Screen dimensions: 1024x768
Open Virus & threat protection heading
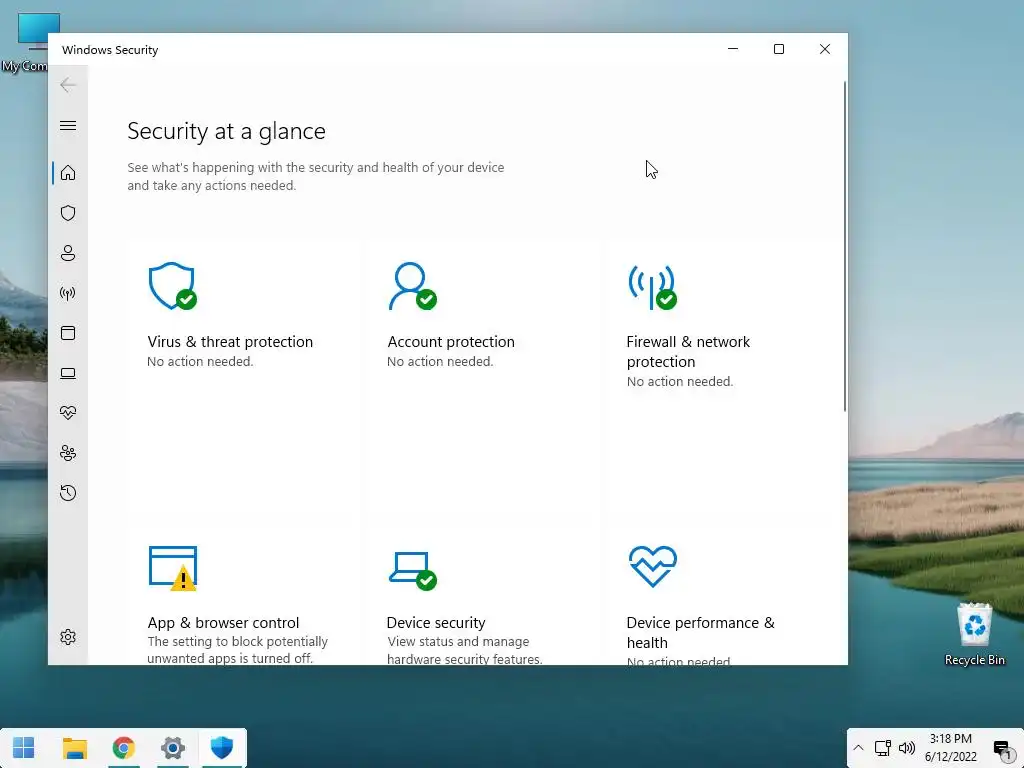pyautogui.click(x=230, y=342)
